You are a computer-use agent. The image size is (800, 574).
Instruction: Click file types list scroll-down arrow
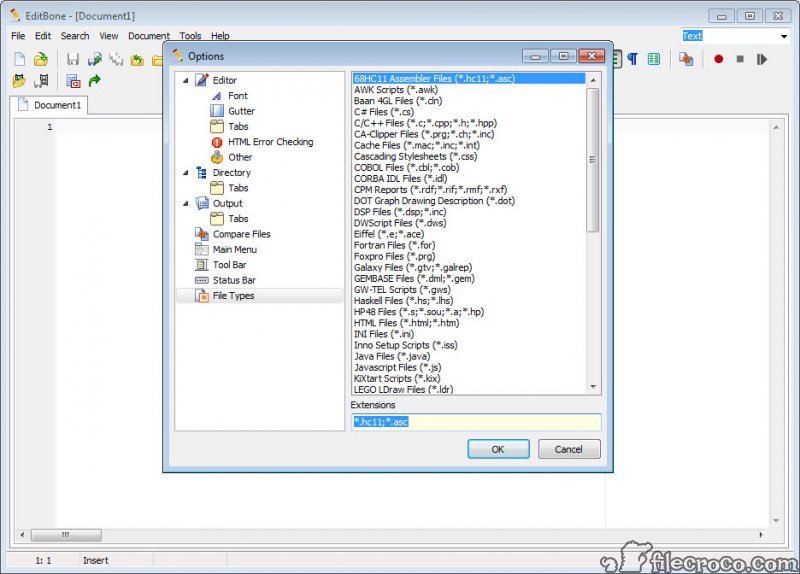[x=593, y=386]
